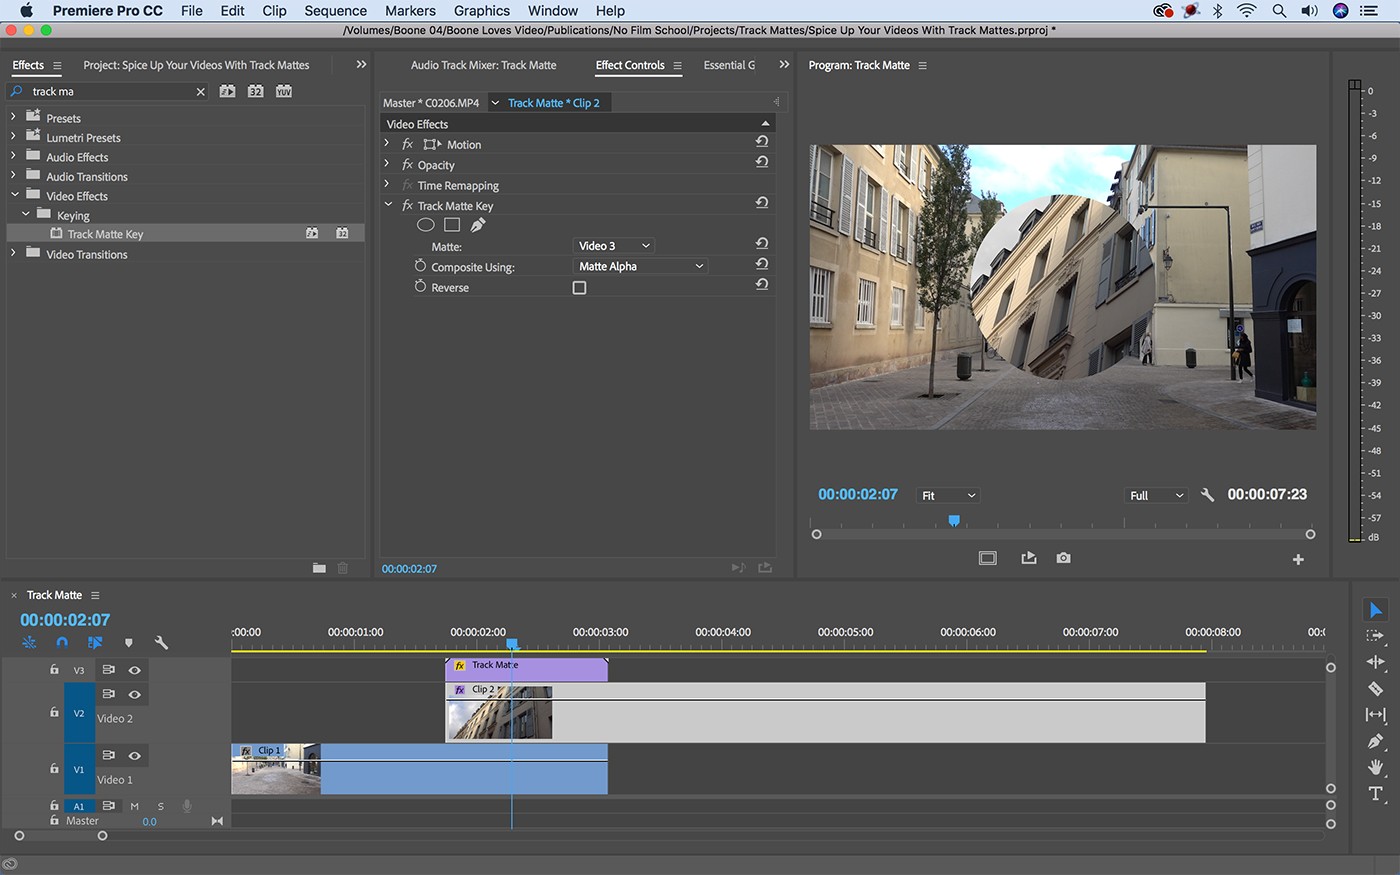Create ellipse mask for Track Matte Key
This screenshot has width=1400, height=875.
425,225
